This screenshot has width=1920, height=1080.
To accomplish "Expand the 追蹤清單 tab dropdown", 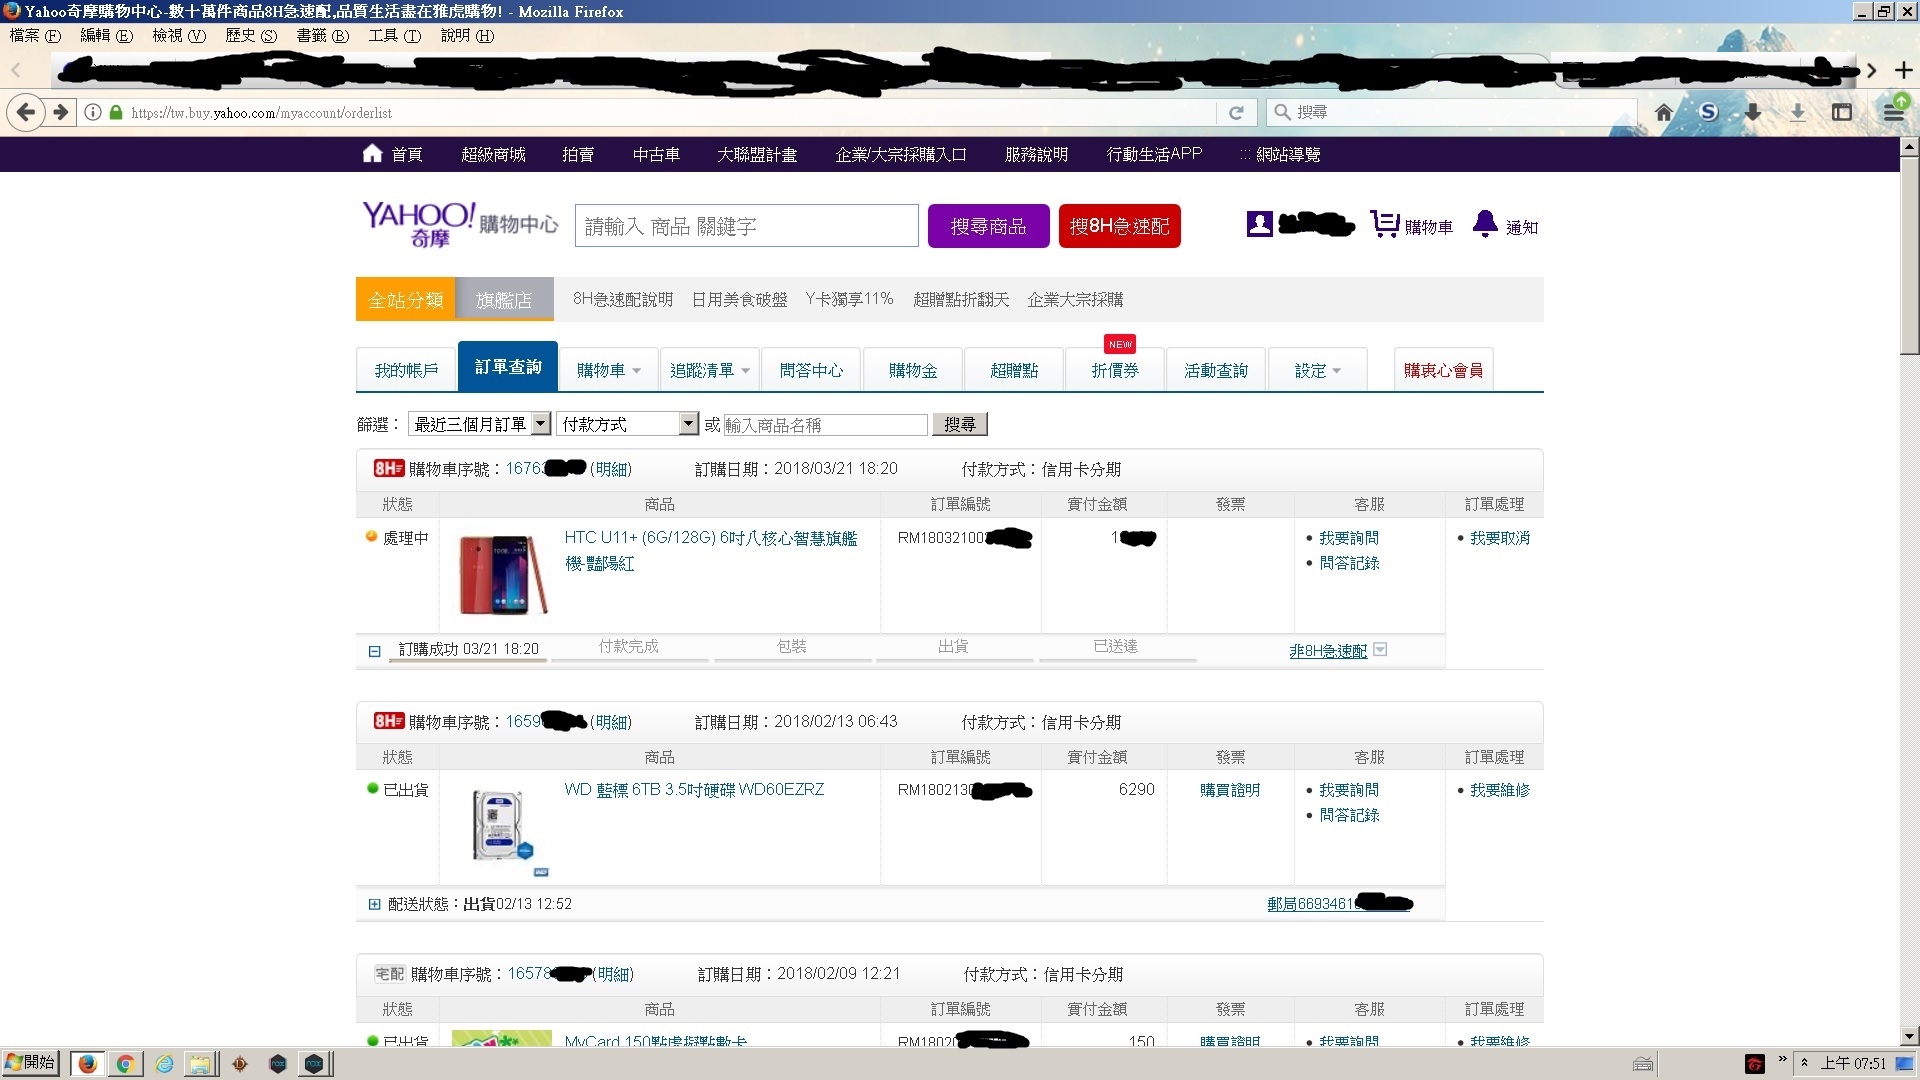I will 746,371.
